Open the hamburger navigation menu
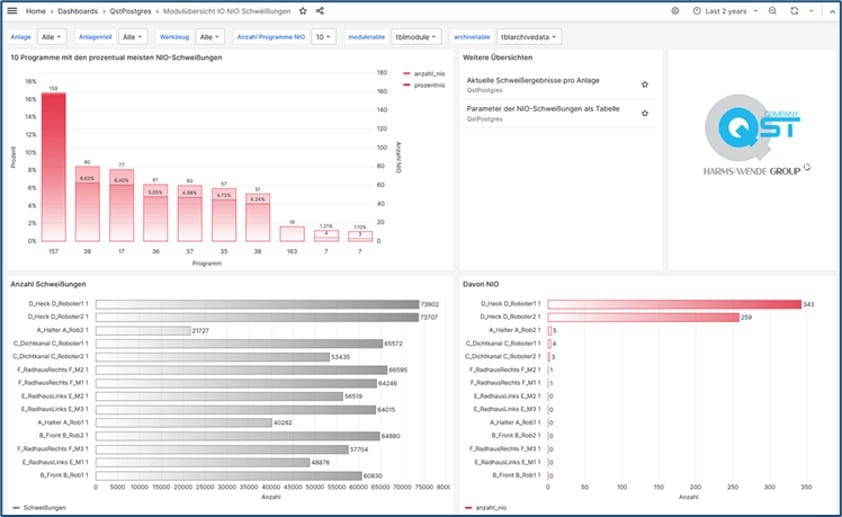This screenshot has width=842, height=517. pyautogui.click(x=12, y=11)
